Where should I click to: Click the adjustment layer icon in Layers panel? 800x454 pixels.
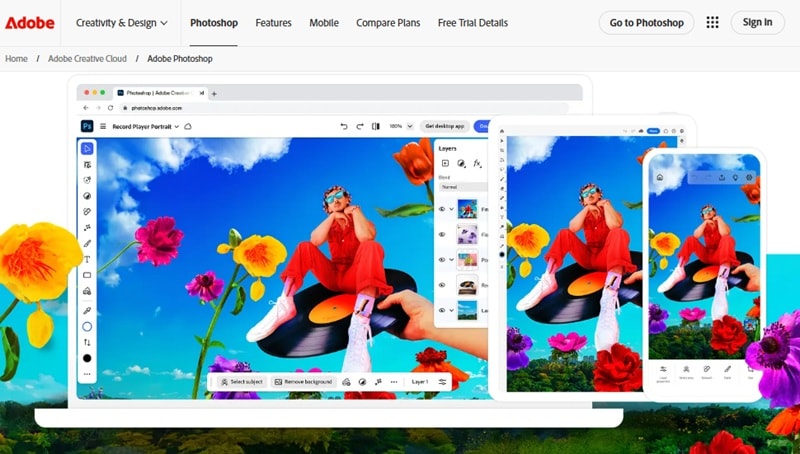461,163
